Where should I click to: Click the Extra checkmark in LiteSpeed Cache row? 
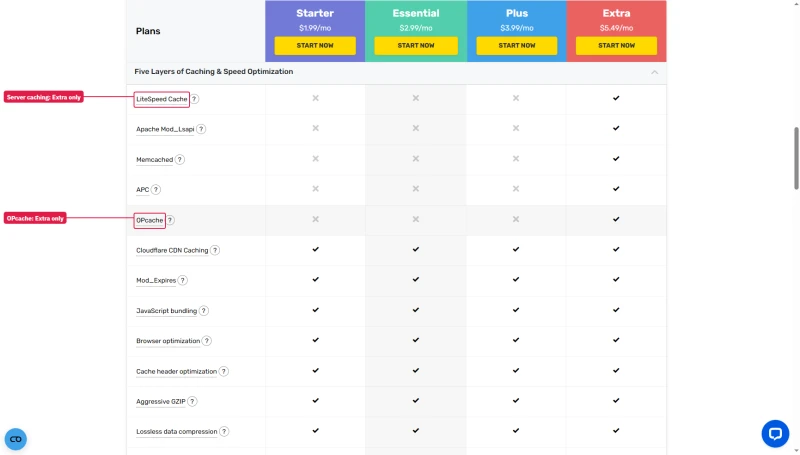pyautogui.click(x=616, y=98)
